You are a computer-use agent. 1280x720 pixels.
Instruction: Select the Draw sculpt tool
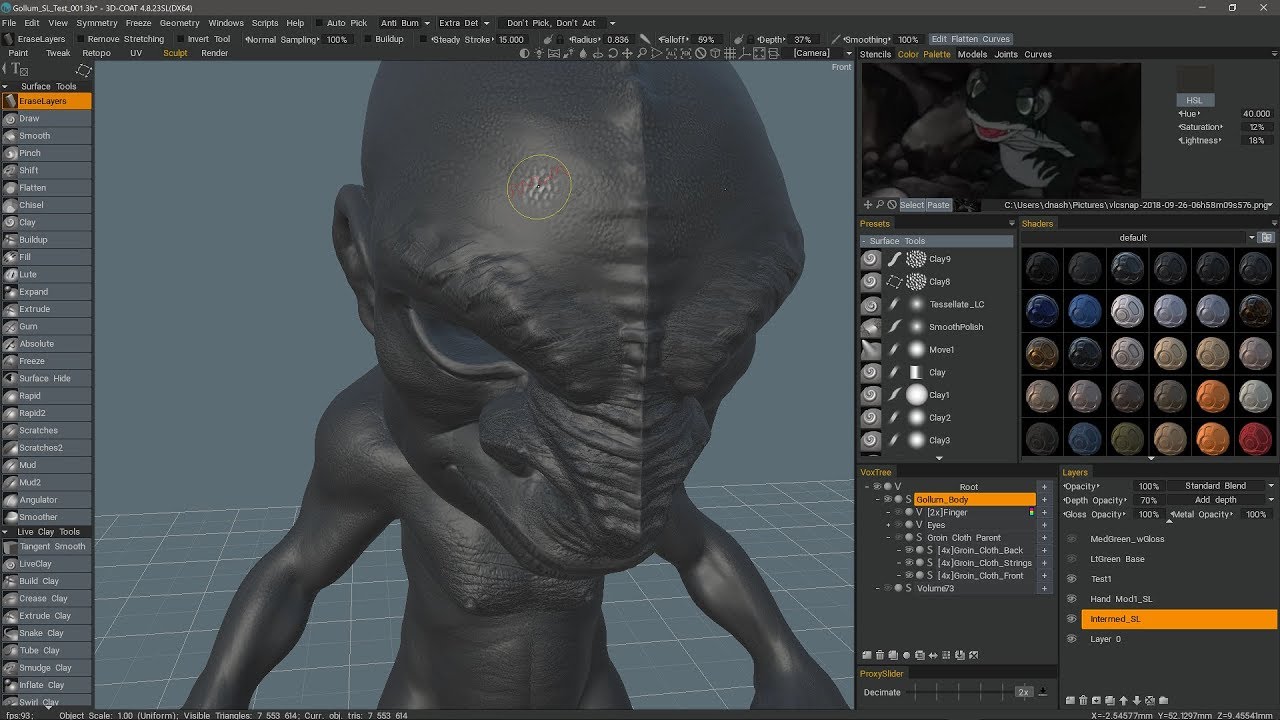(x=46, y=118)
